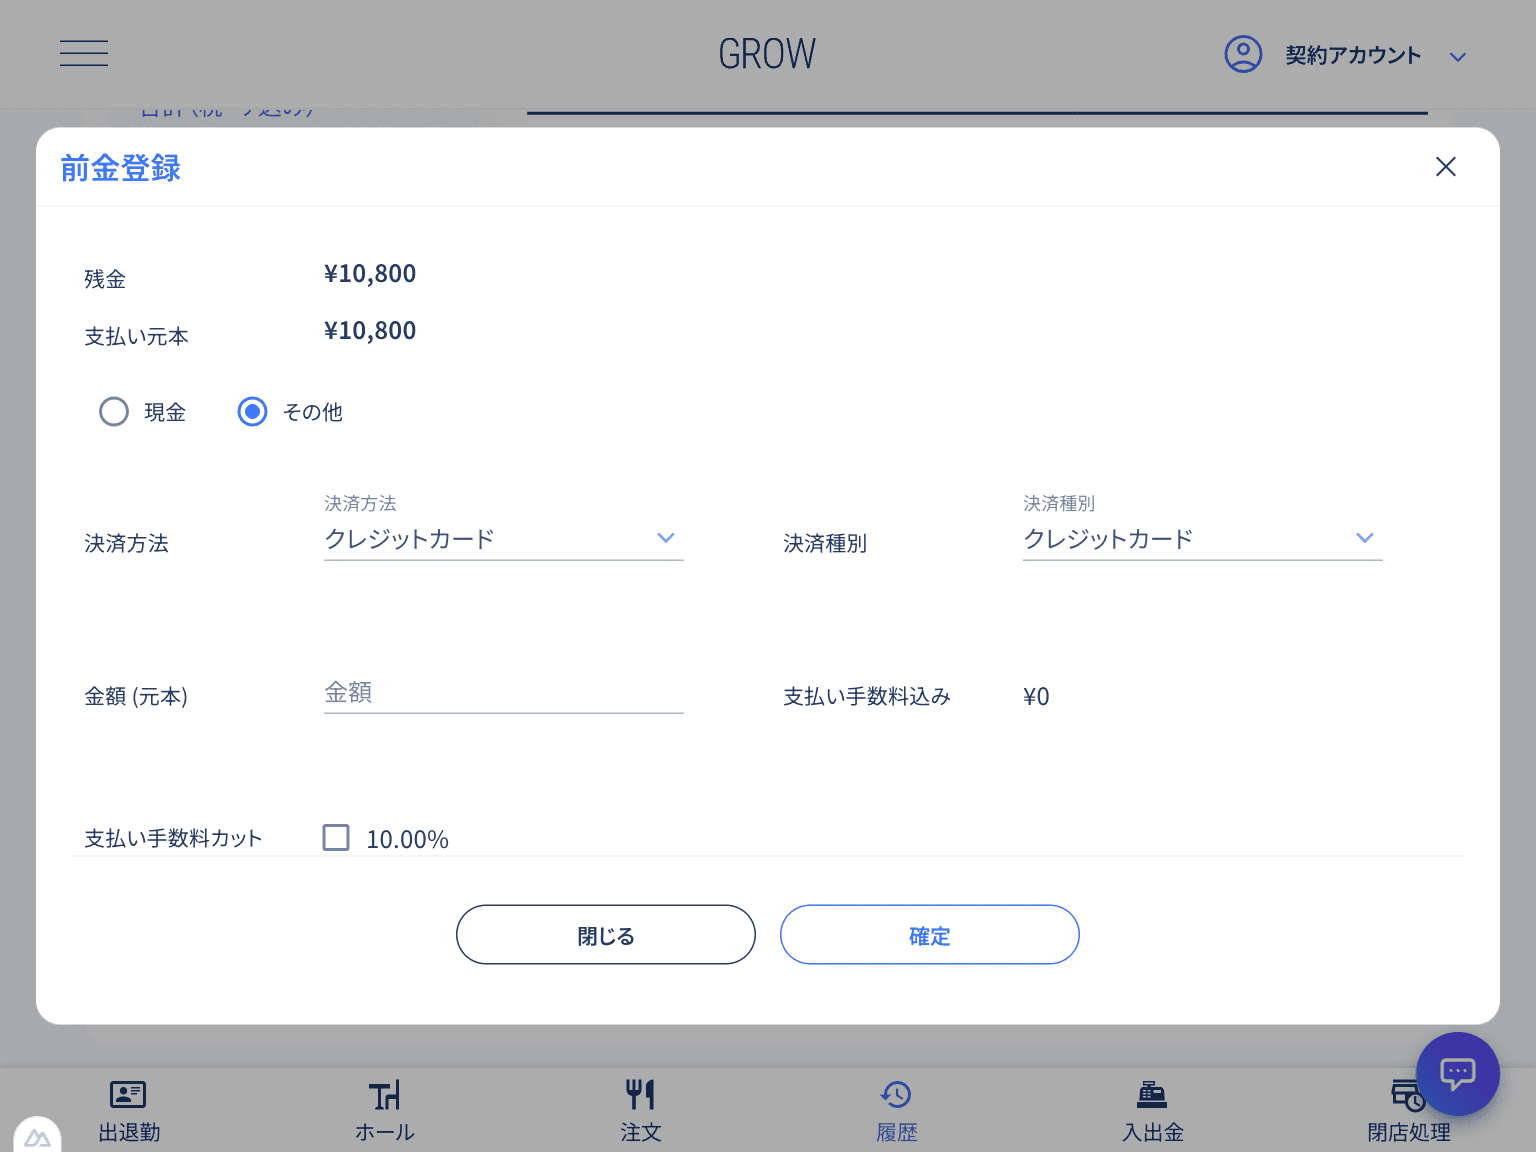Click the user account profile icon
Viewport: 1536px width, 1152px height.
click(1243, 55)
